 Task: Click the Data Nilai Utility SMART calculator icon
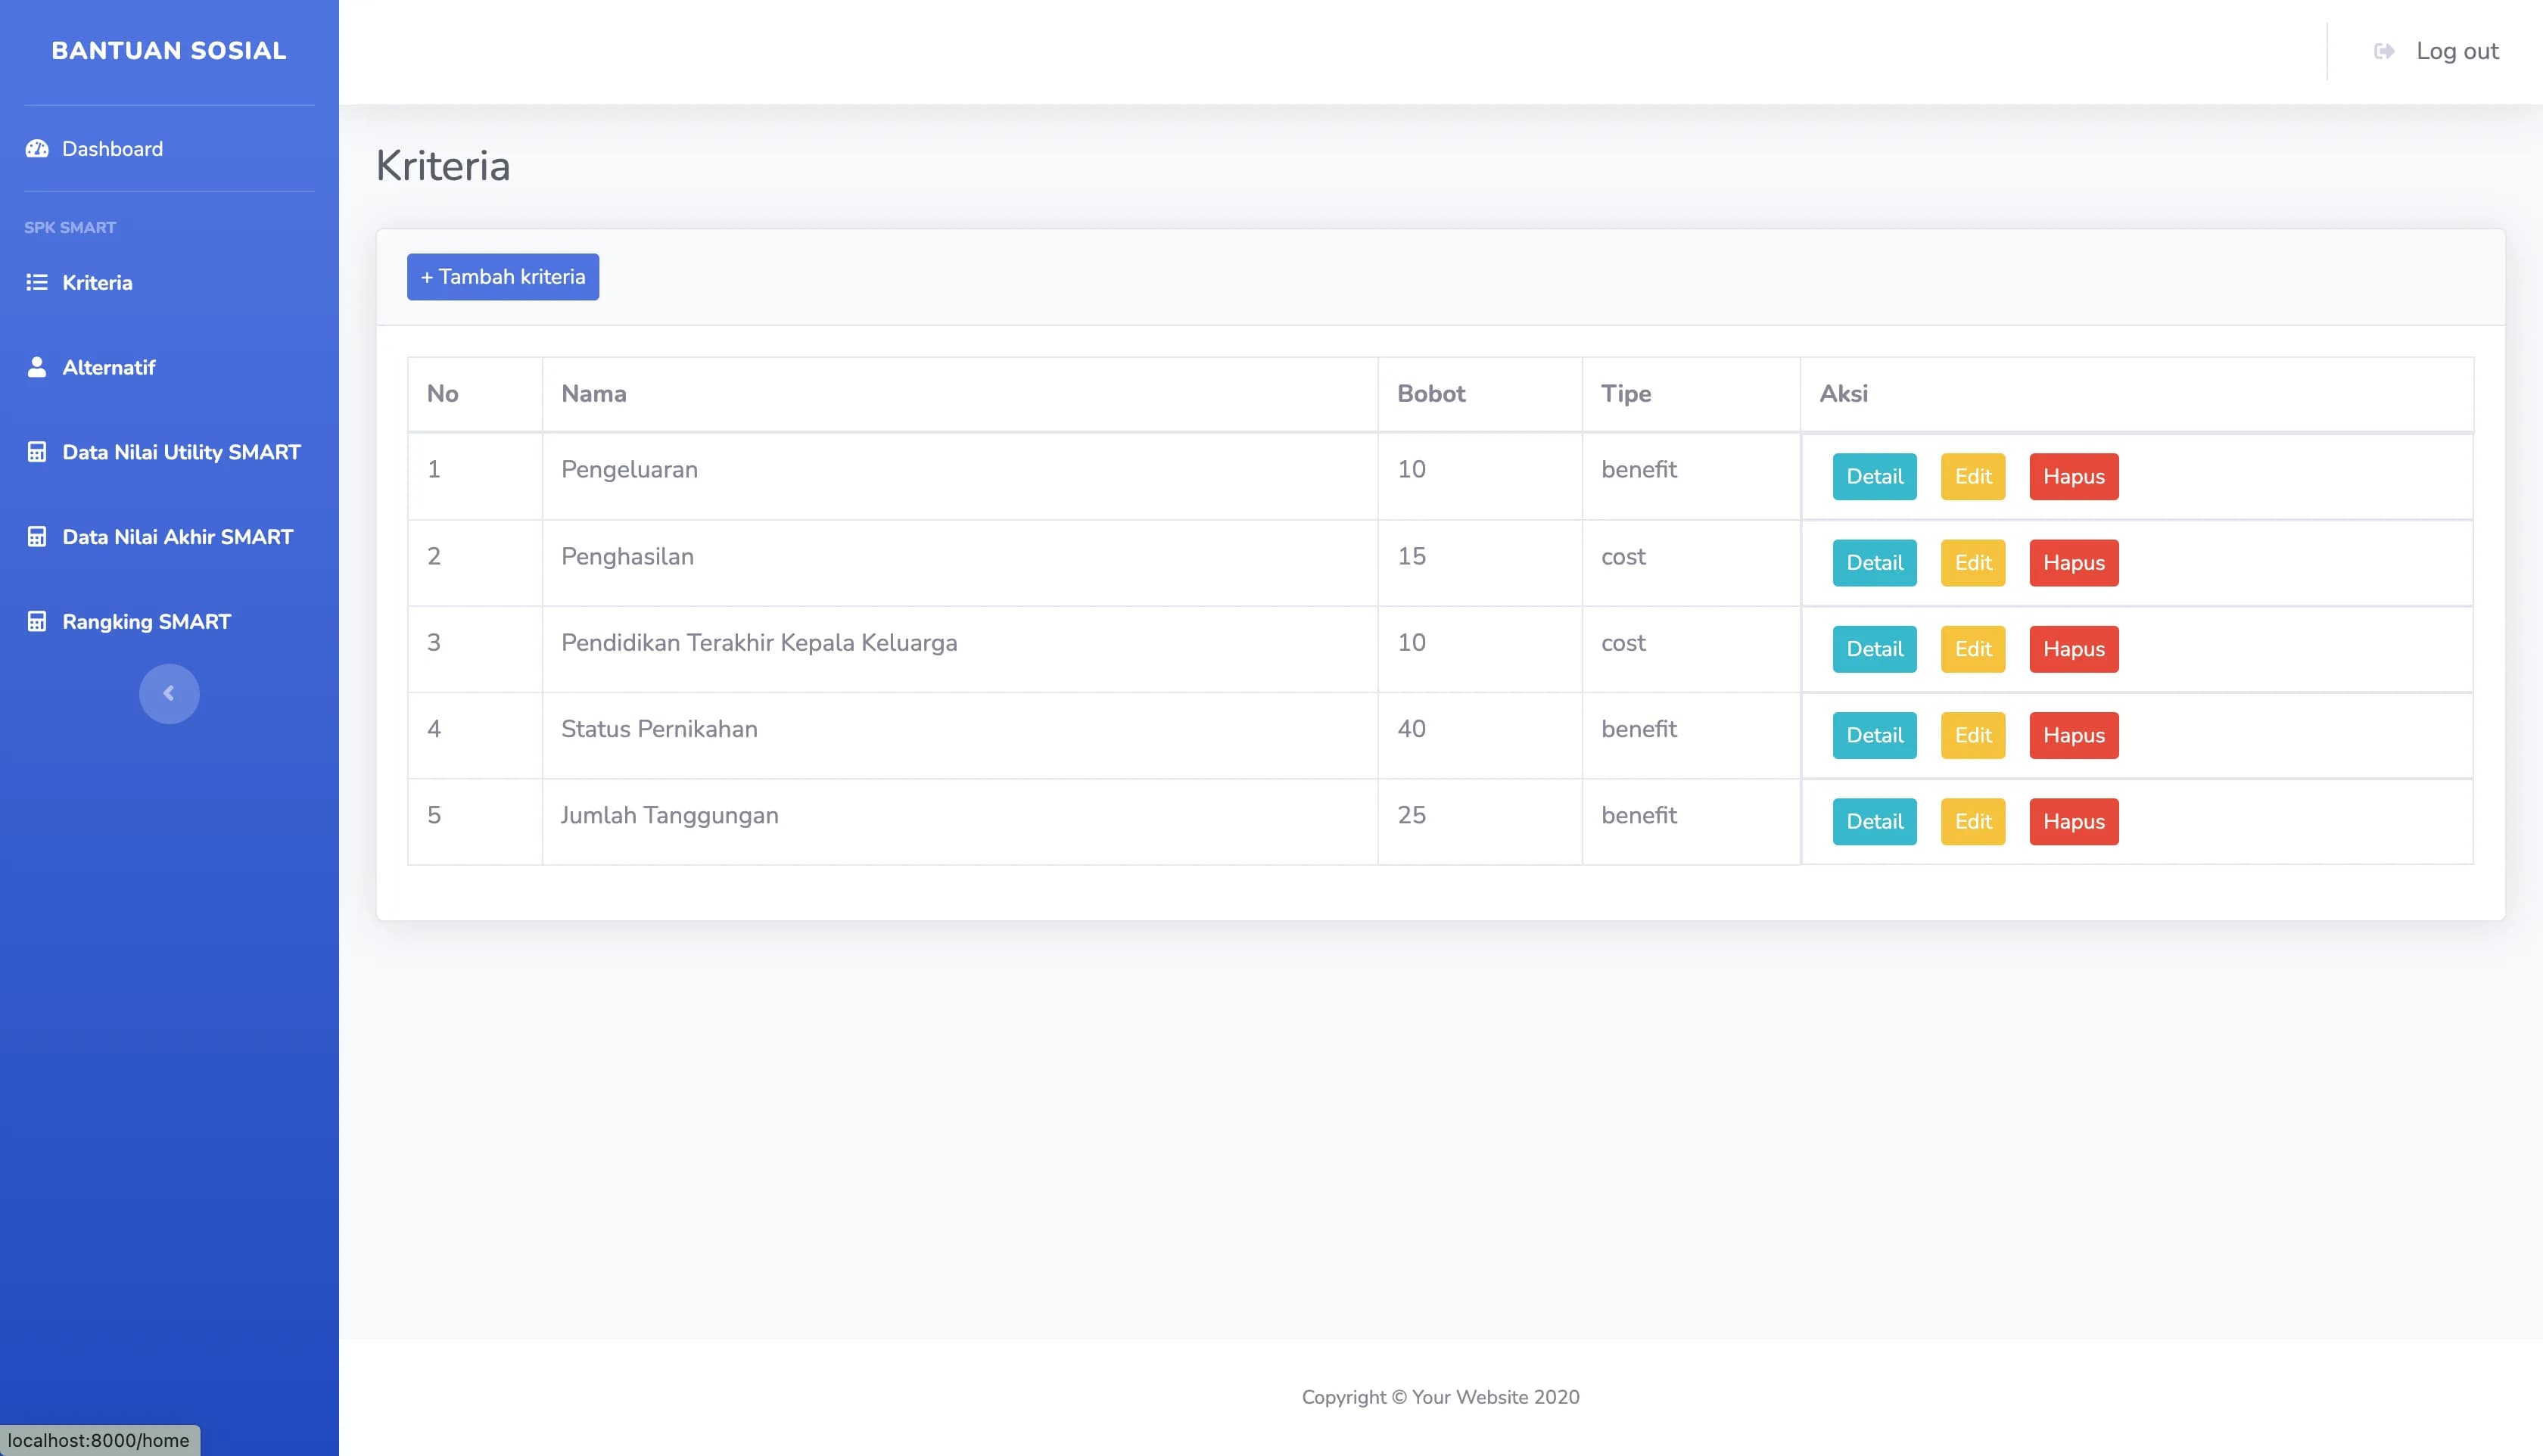(x=37, y=452)
